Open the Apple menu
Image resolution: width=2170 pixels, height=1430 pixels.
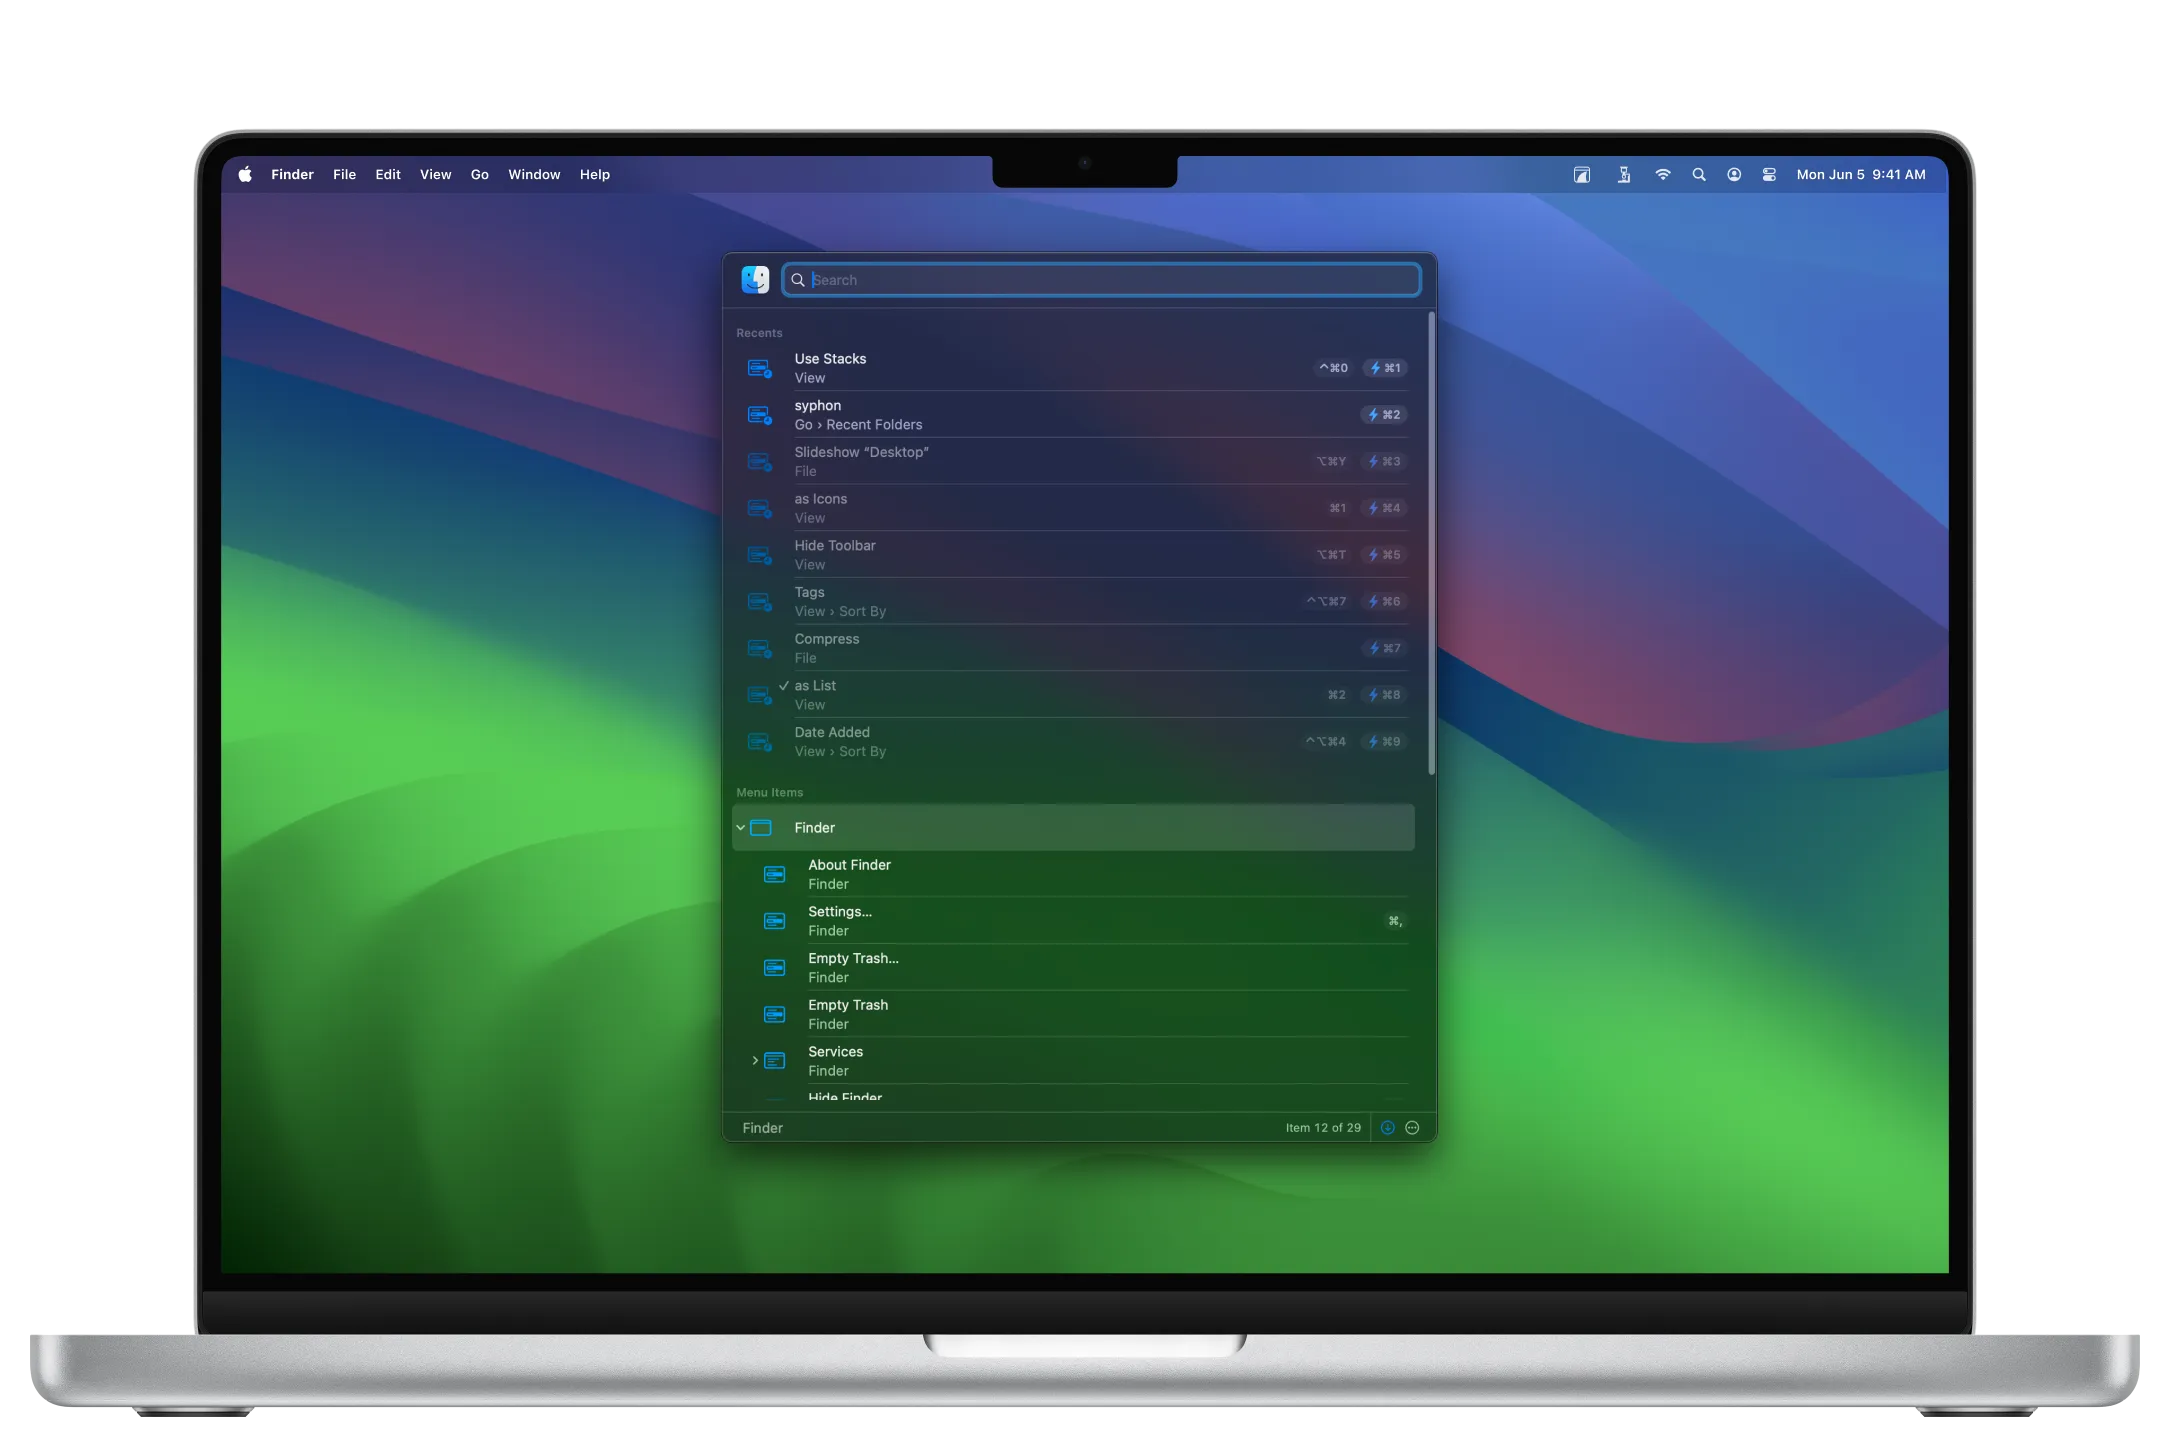coord(245,174)
